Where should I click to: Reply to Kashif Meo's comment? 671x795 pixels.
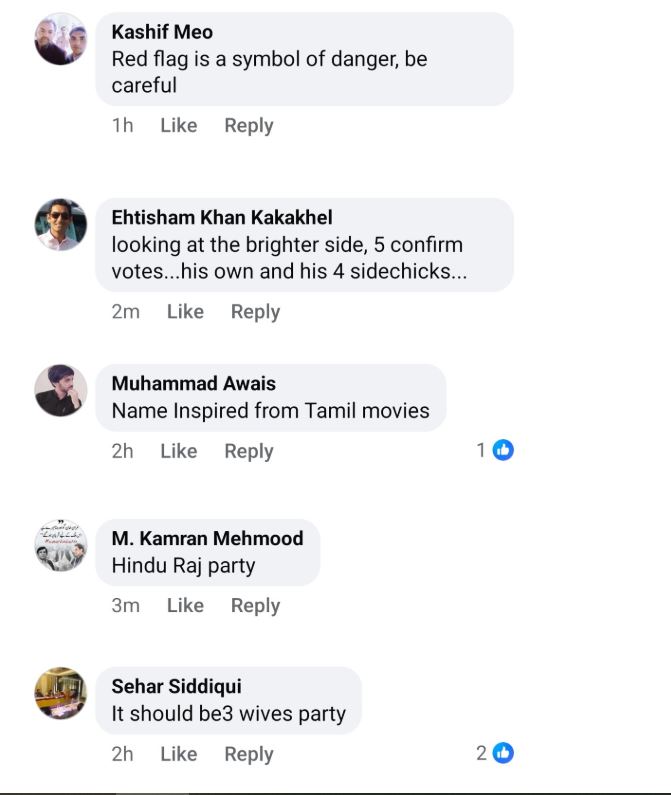249,126
